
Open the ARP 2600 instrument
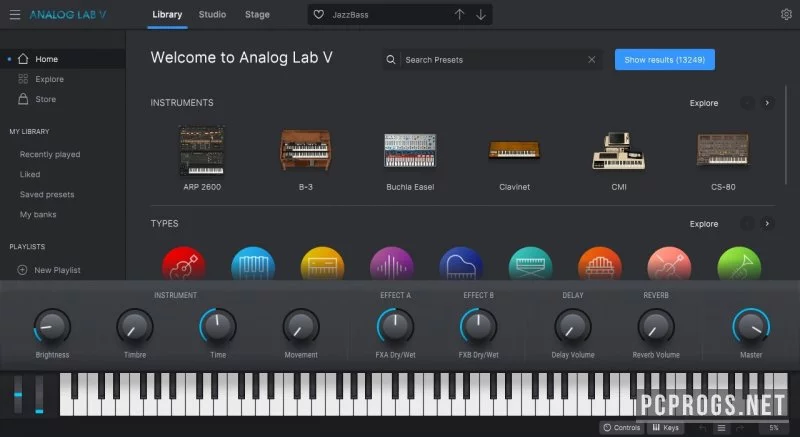pos(202,158)
